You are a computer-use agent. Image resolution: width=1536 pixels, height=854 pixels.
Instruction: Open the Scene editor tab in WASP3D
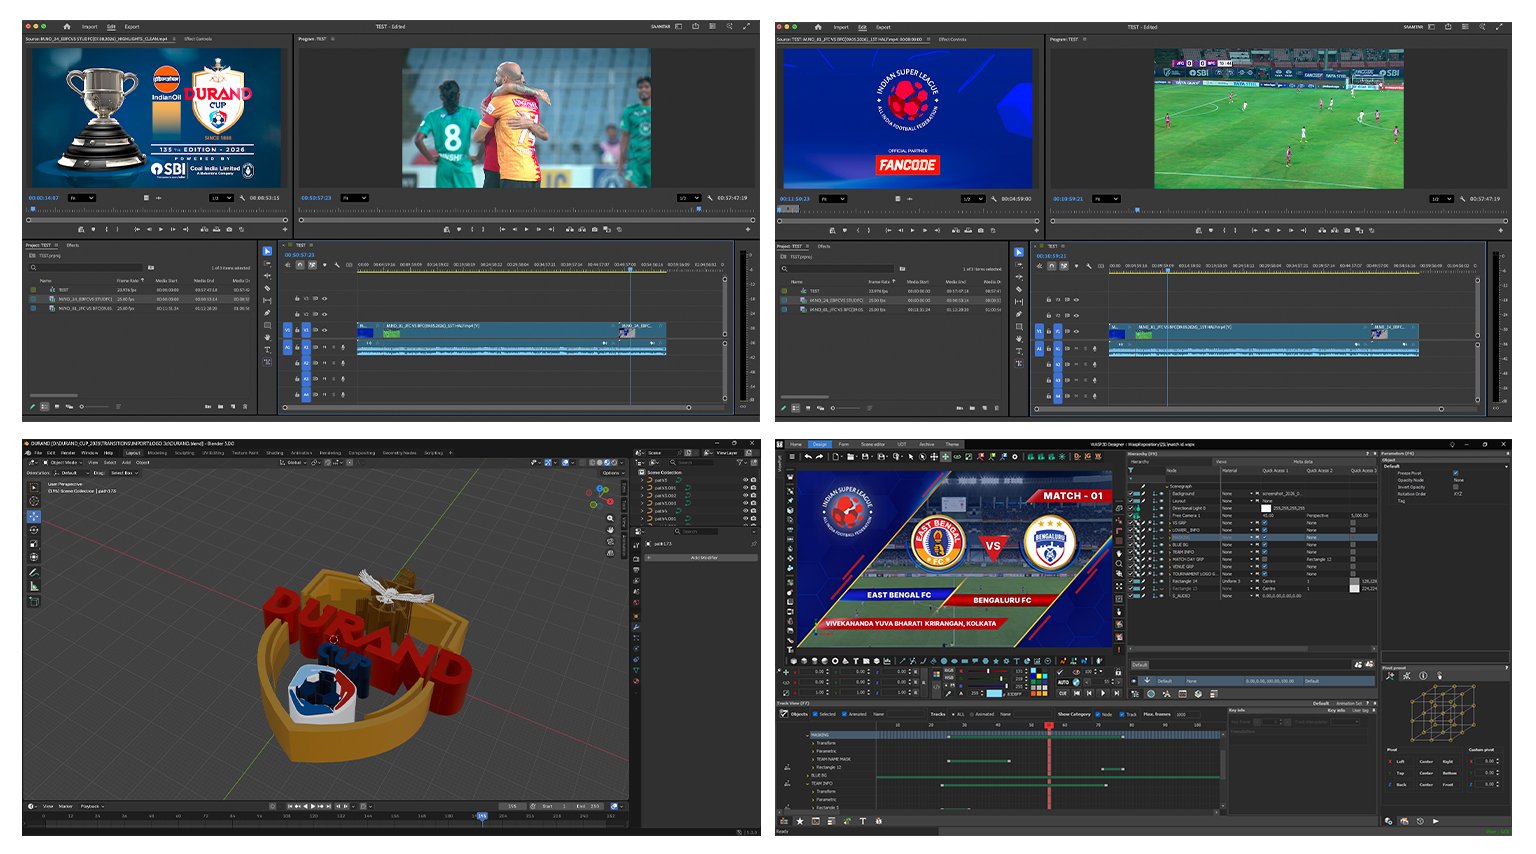873,444
